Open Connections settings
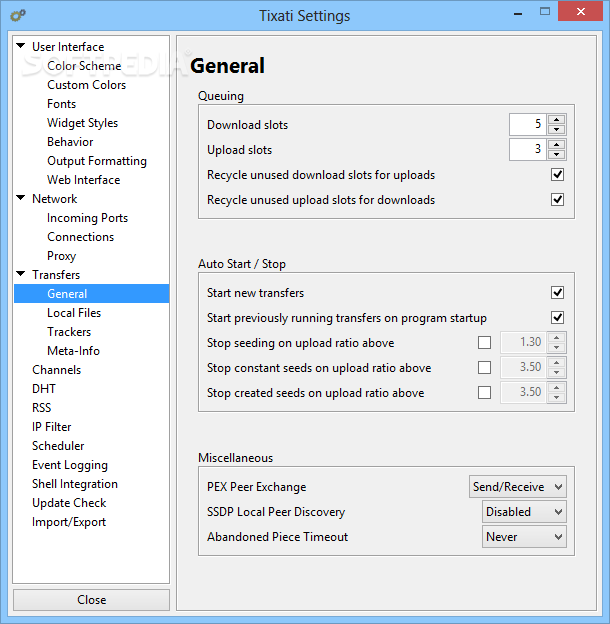 (x=80, y=237)
